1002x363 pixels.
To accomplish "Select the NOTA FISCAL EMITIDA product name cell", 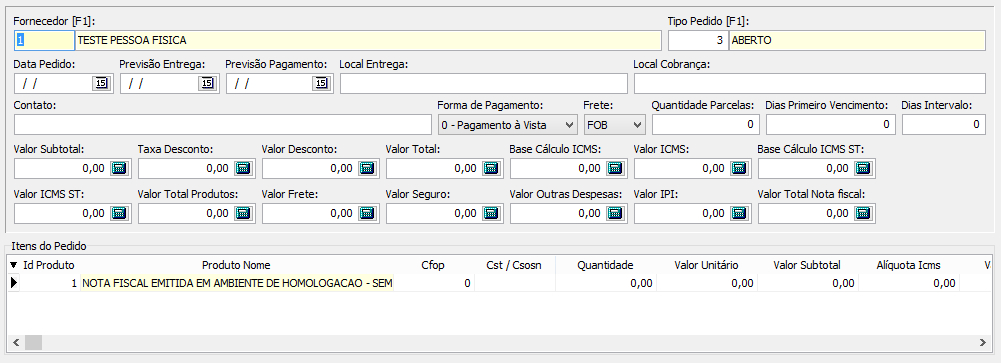I will tap(236, 282).
